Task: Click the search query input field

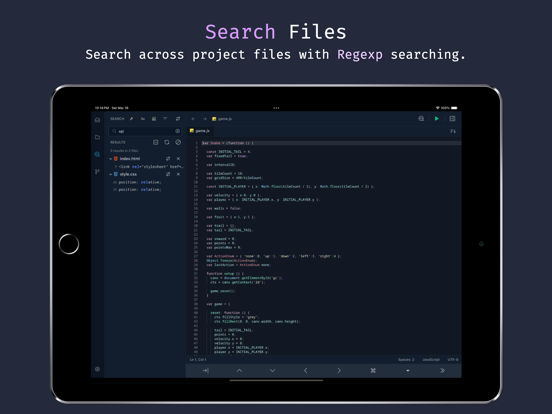Action: [145, 131]
